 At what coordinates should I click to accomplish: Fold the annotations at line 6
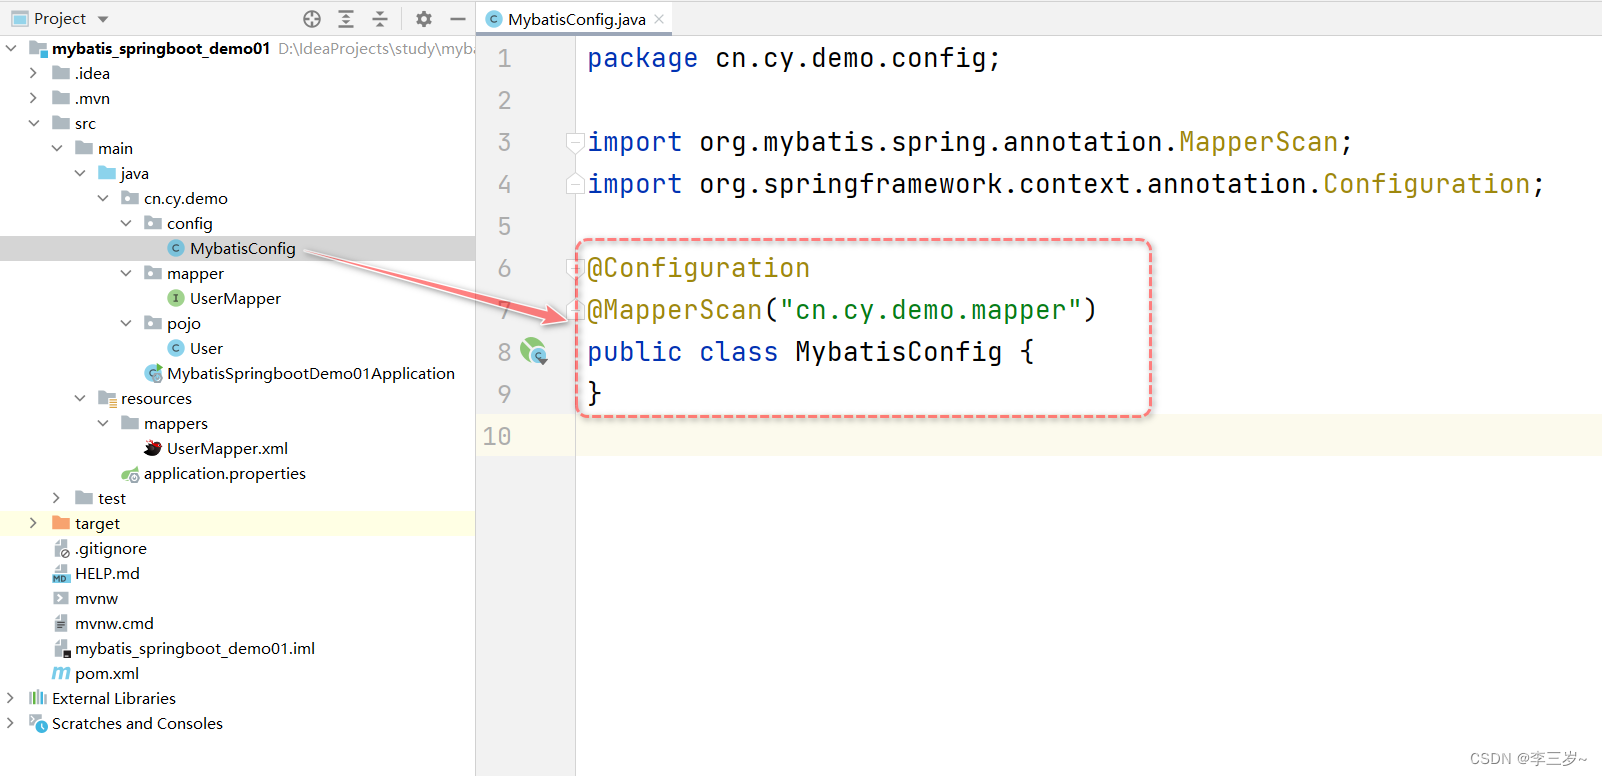click(x=574, y=268)
